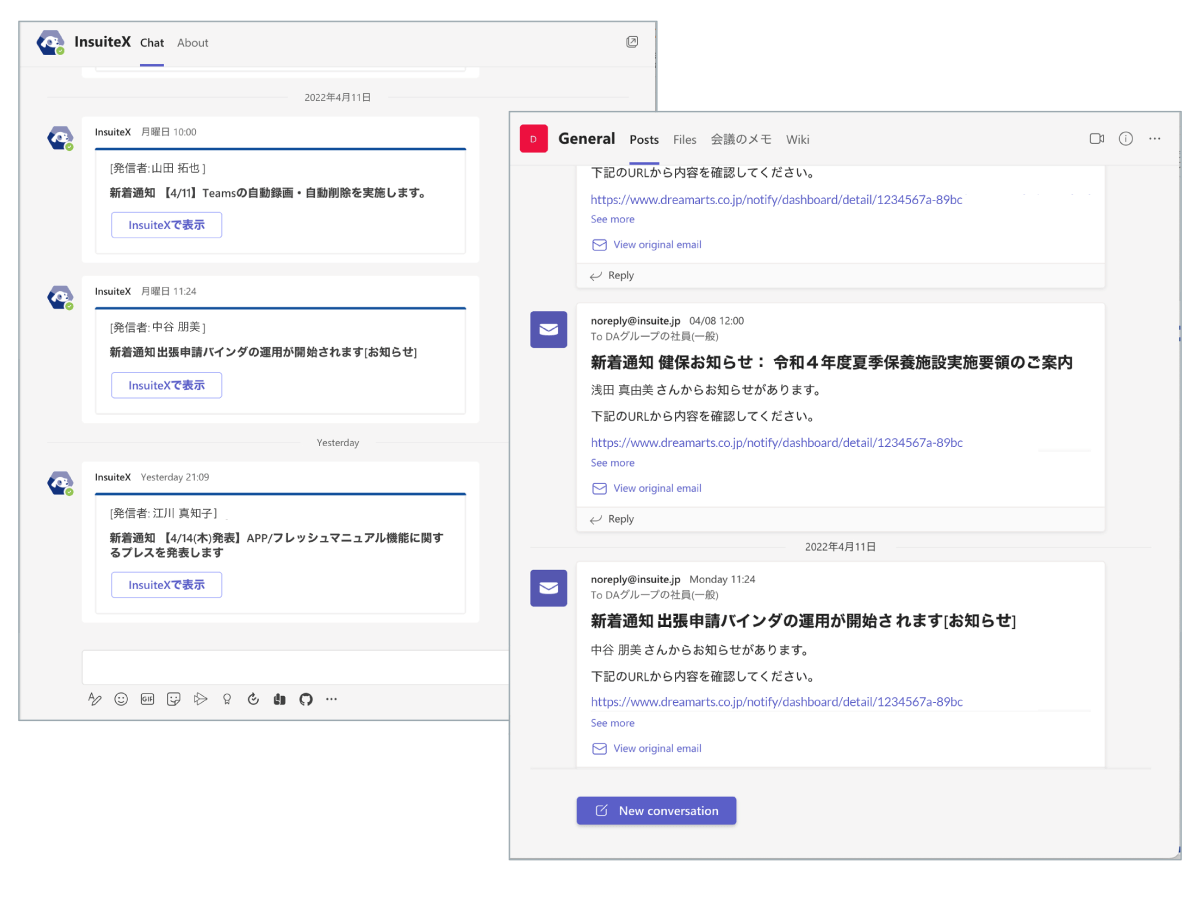This screenshot has width=1200, height=900.
Task: Open the Files tab in General
Action: pyautogui.click(x=685, y=140)
